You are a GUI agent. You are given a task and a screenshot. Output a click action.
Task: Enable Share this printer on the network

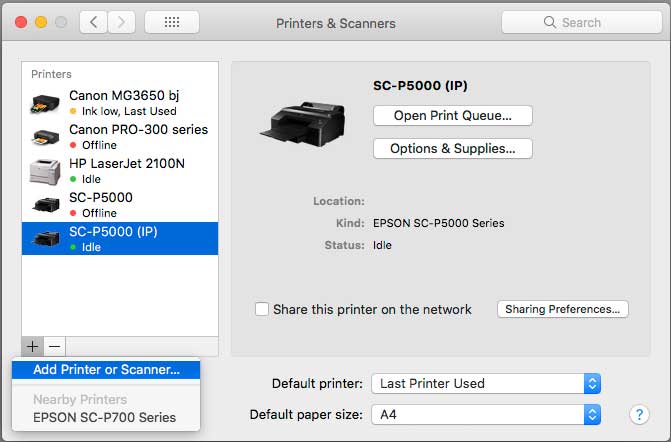(262, 309)
